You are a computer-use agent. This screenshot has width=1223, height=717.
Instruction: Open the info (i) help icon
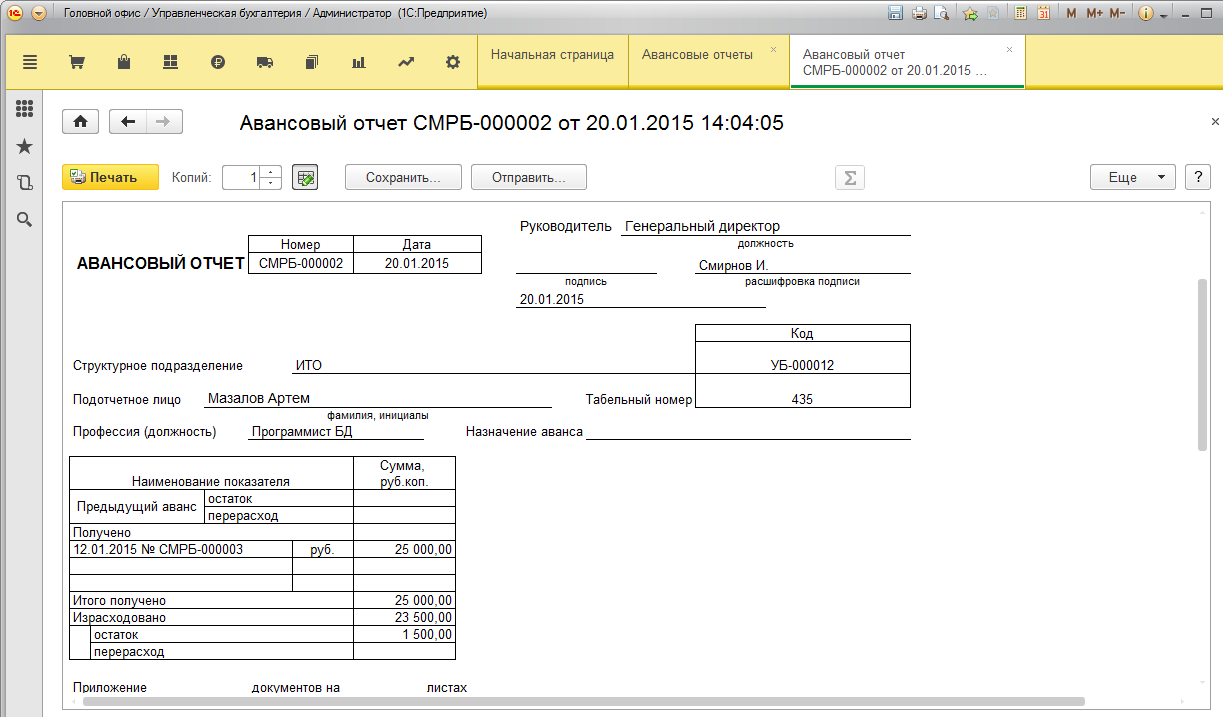tap(1145, 13)
